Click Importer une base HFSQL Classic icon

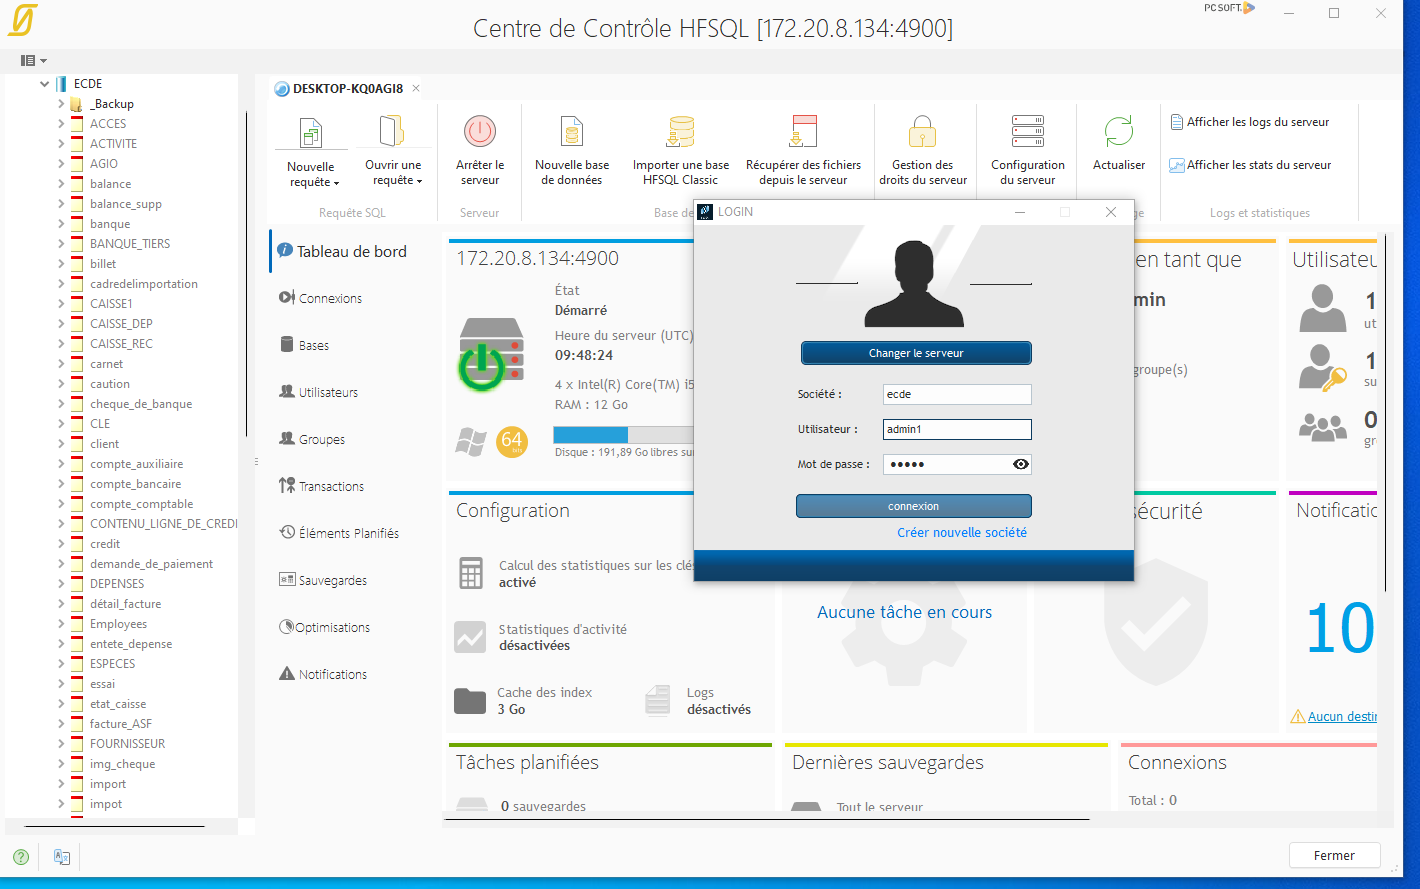click(x=680, y=132)
